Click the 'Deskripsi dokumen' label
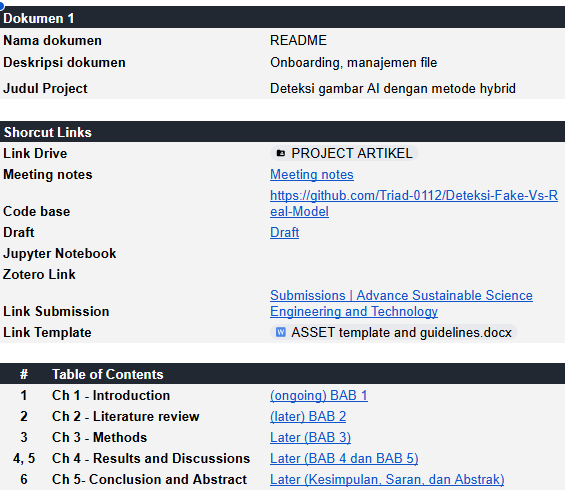Screen dimensions: 573x496 64,63
